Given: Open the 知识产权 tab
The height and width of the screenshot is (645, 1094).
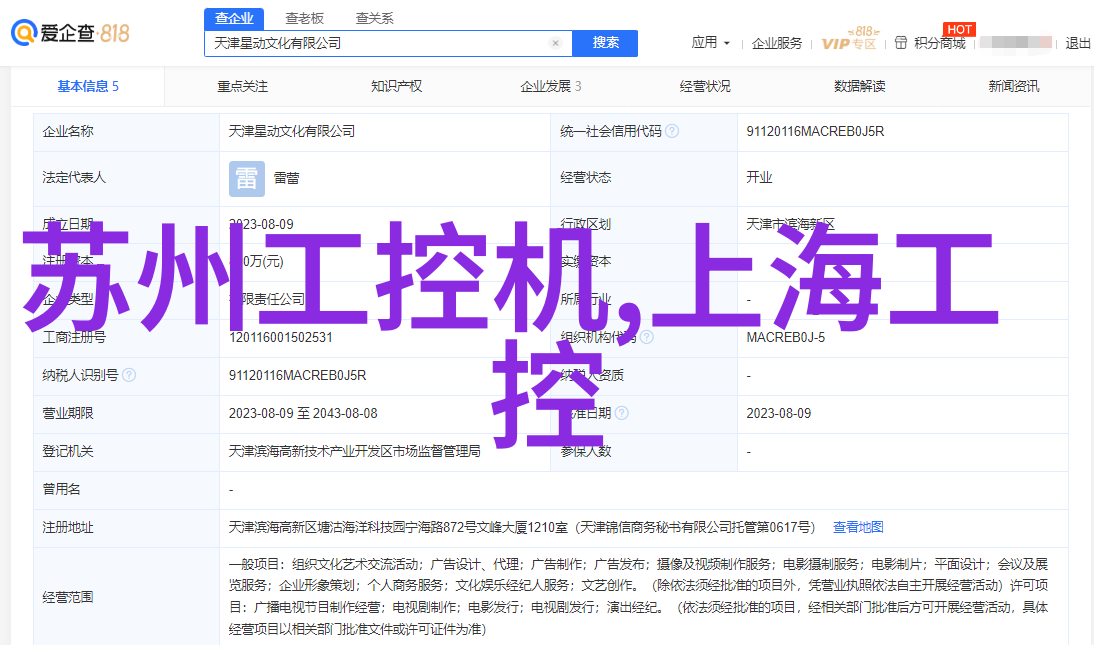Looking at the screenshot, I should [x=396, y=87].
